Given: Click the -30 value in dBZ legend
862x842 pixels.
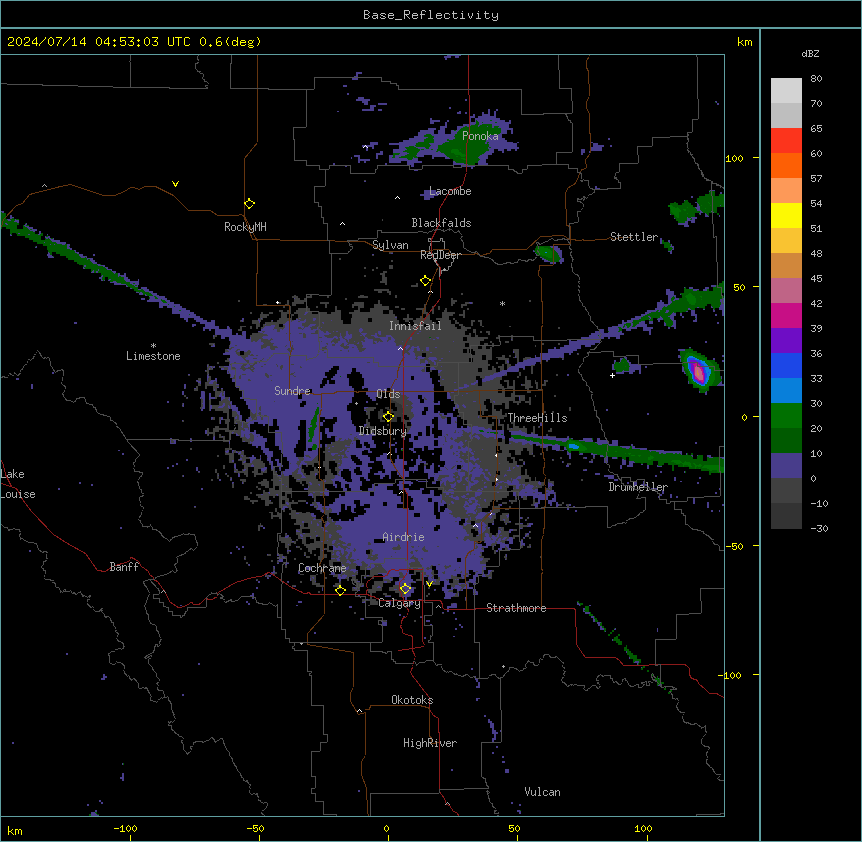Looking at the screenshot, I should click(x=819, y=529).
